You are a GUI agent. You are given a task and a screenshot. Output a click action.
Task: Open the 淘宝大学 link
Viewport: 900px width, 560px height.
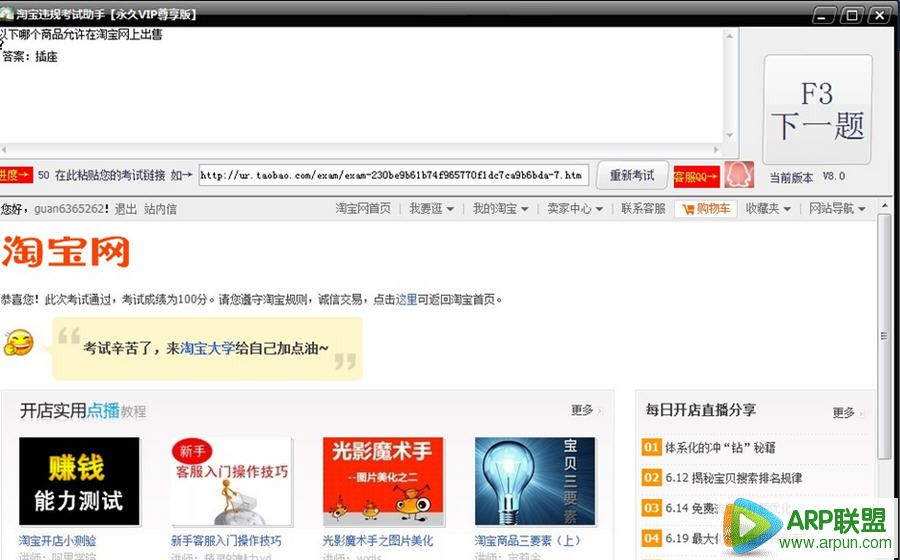[208, 349]
